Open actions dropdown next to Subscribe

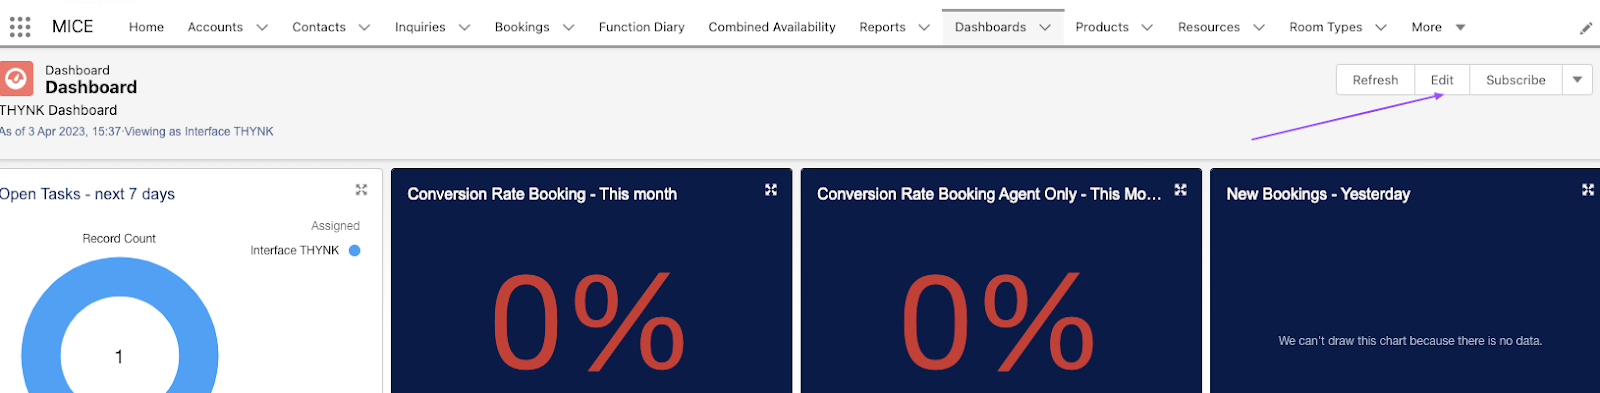coord(1577,80)
